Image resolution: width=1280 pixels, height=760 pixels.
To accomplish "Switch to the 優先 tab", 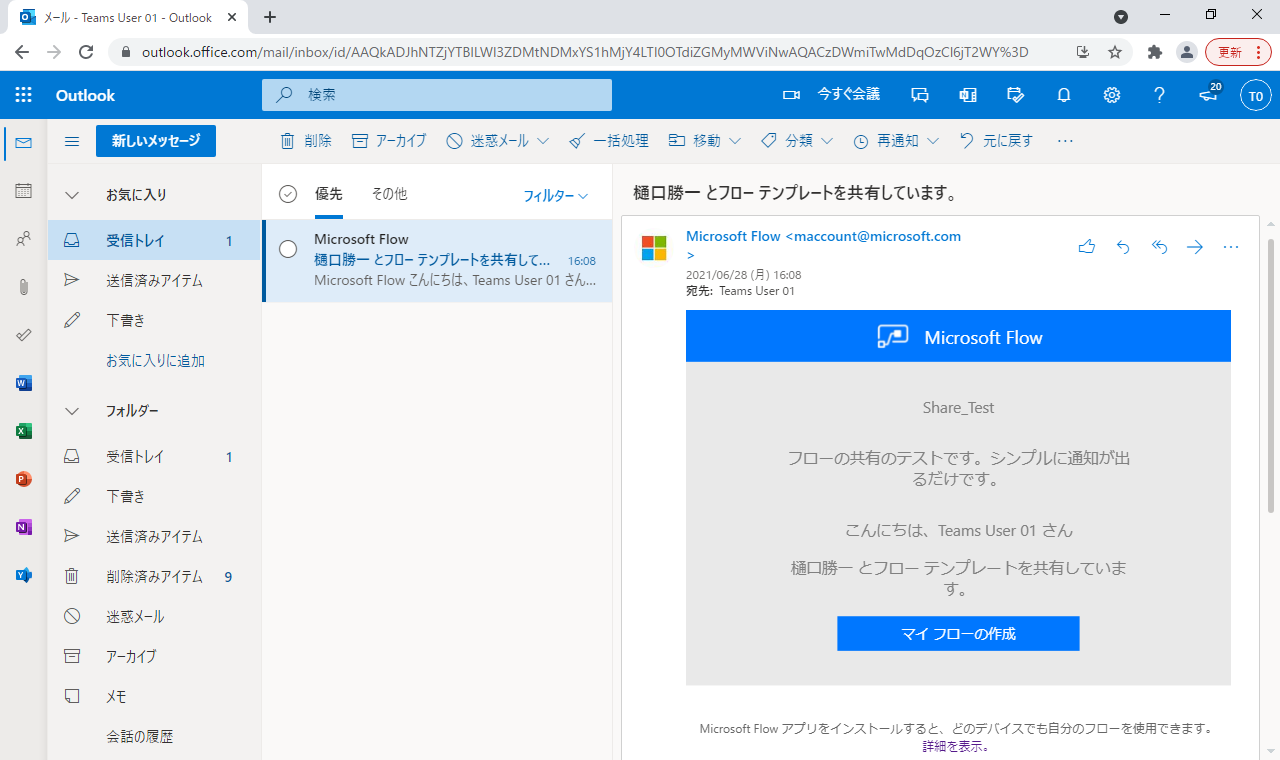I will 329,194.
